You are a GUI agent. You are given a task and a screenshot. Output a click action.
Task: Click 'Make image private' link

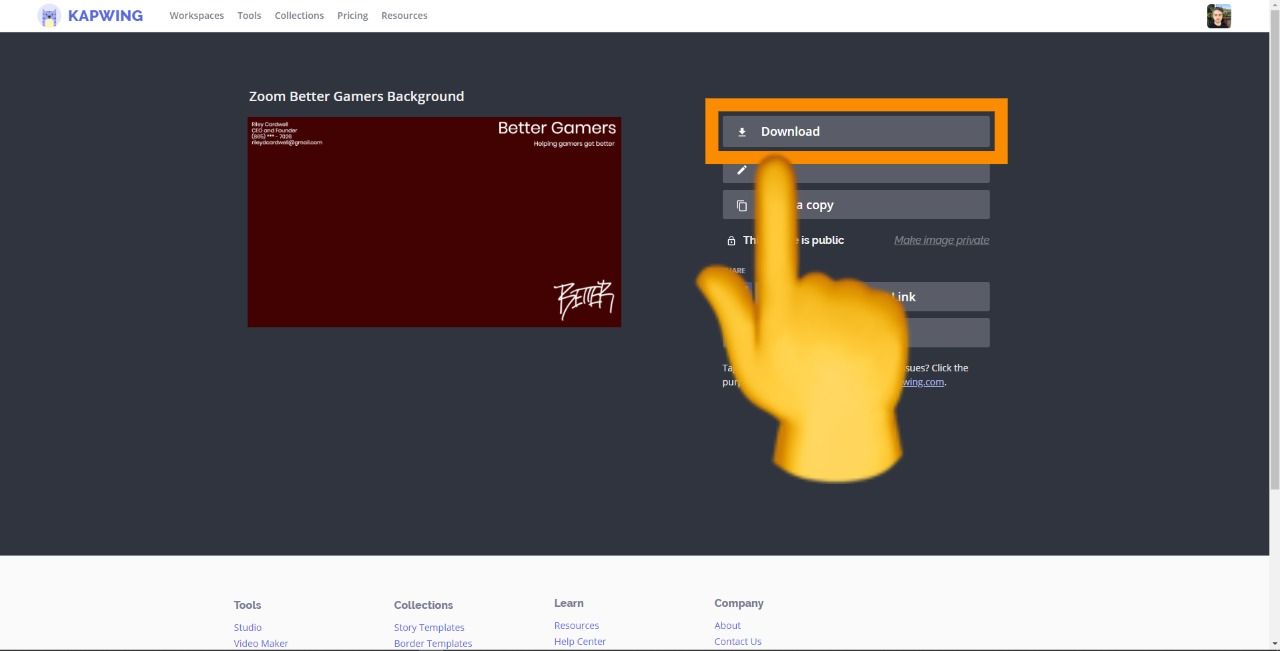(x=941, y=240)
